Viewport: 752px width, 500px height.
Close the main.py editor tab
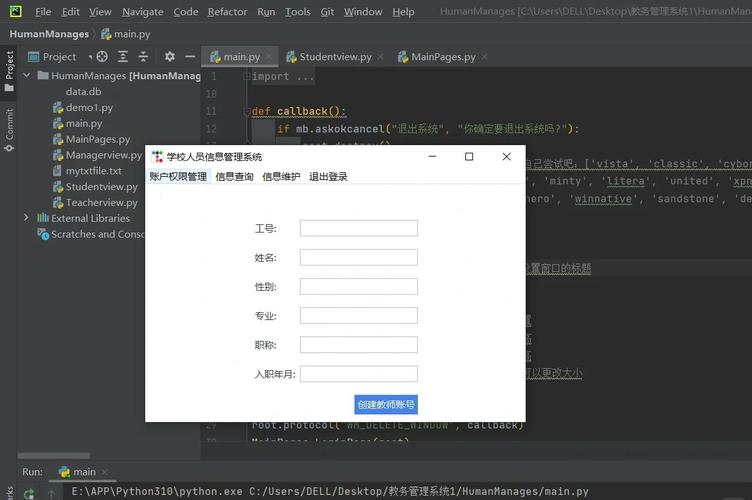tap(269, 57)
